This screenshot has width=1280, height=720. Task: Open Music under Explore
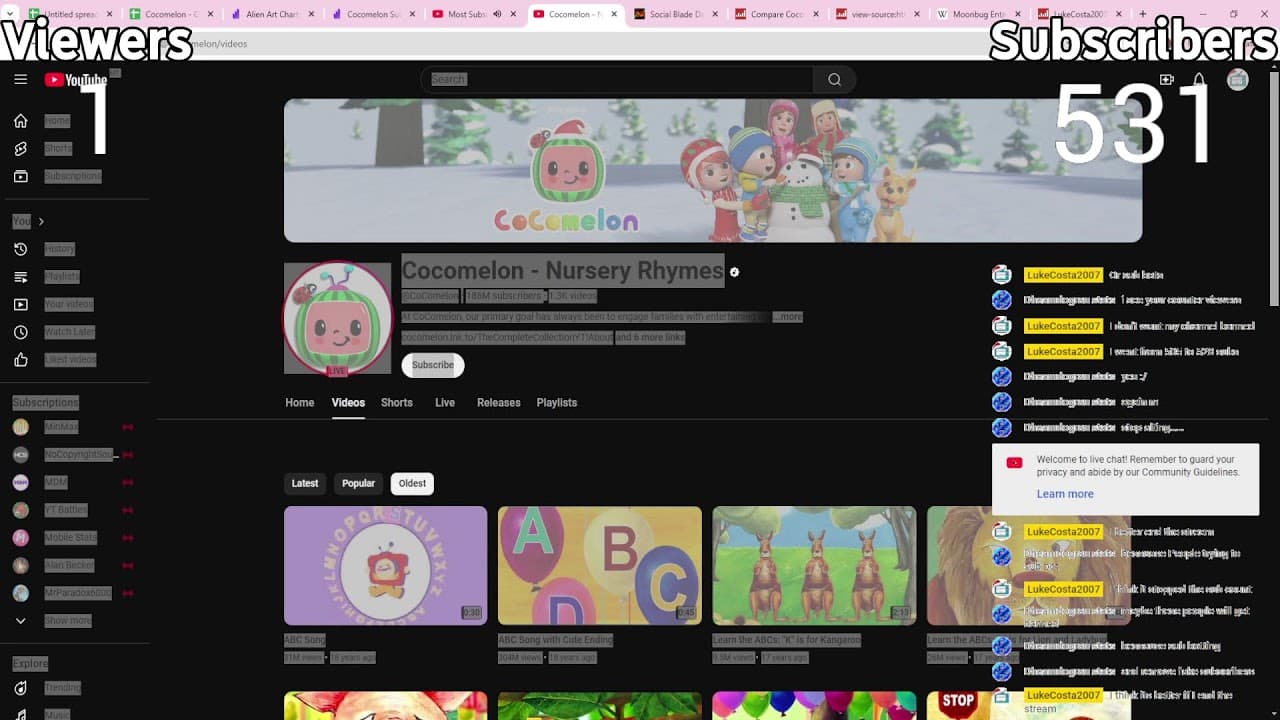pyautogui.click(x=57, y=715)
